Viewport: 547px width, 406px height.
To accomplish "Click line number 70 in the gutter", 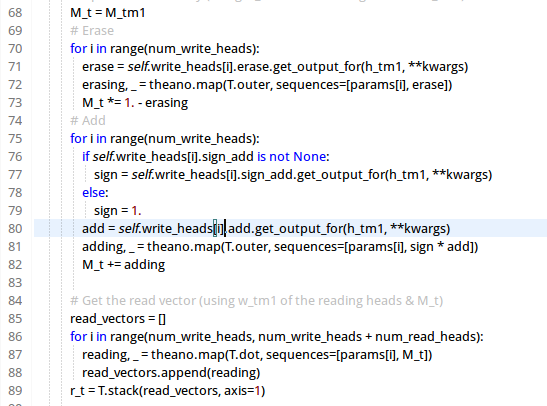I will click(15, 49).
